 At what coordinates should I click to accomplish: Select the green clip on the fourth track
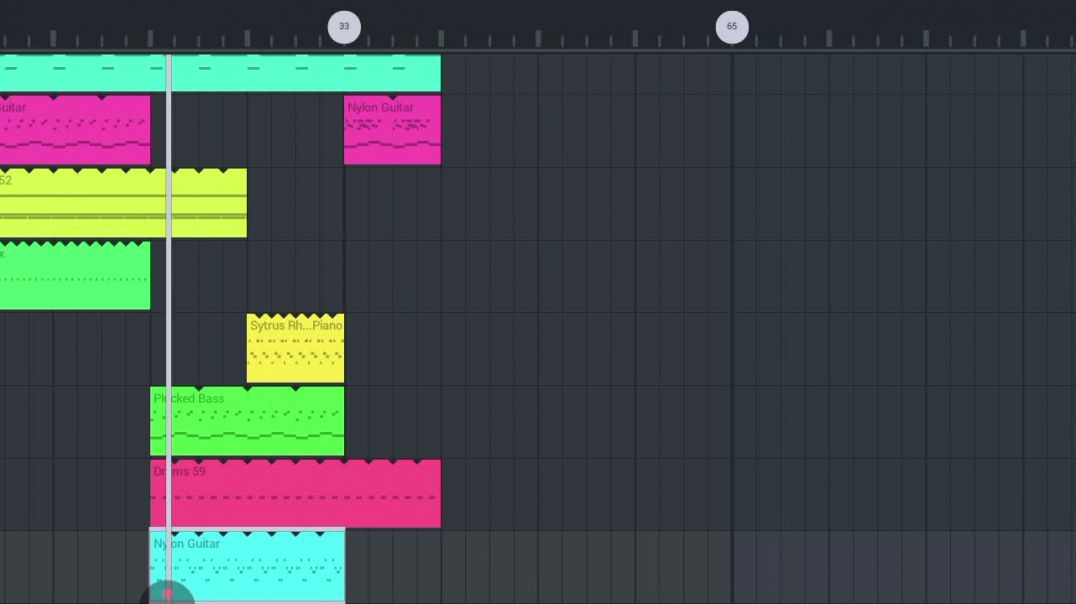75,276
